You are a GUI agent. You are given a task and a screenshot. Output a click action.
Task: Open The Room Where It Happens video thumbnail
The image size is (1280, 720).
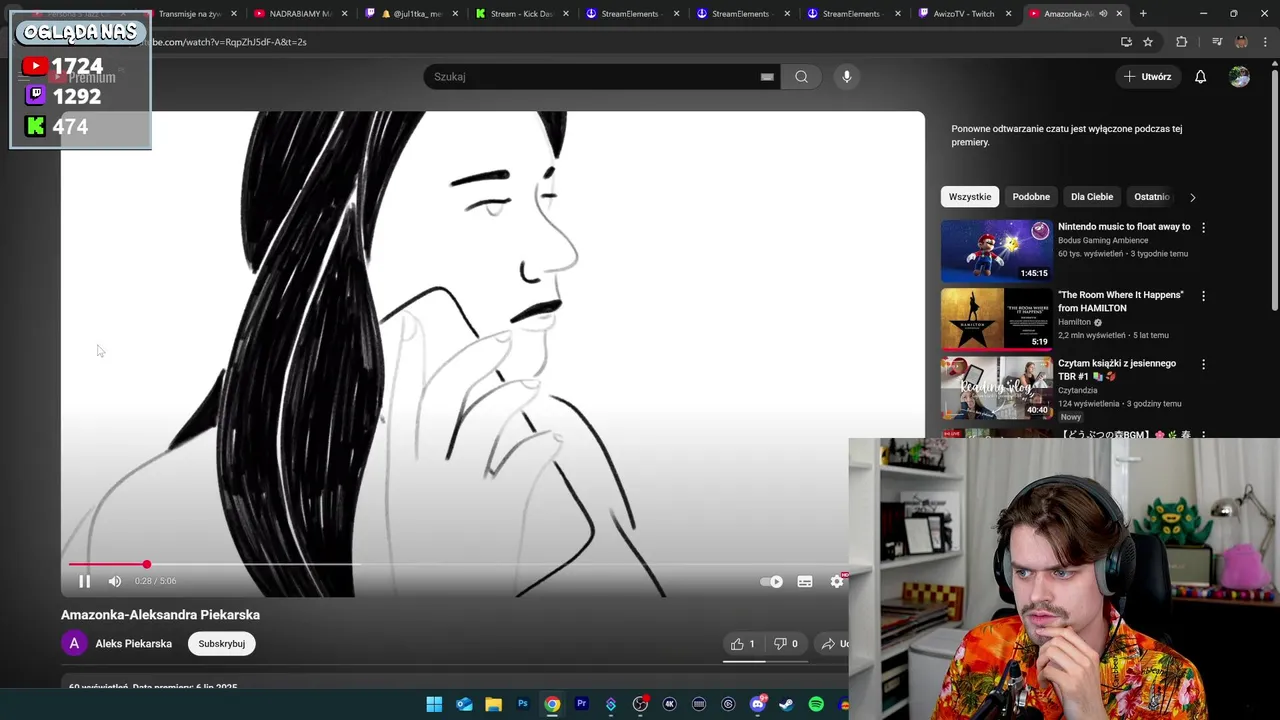point(997,319)
